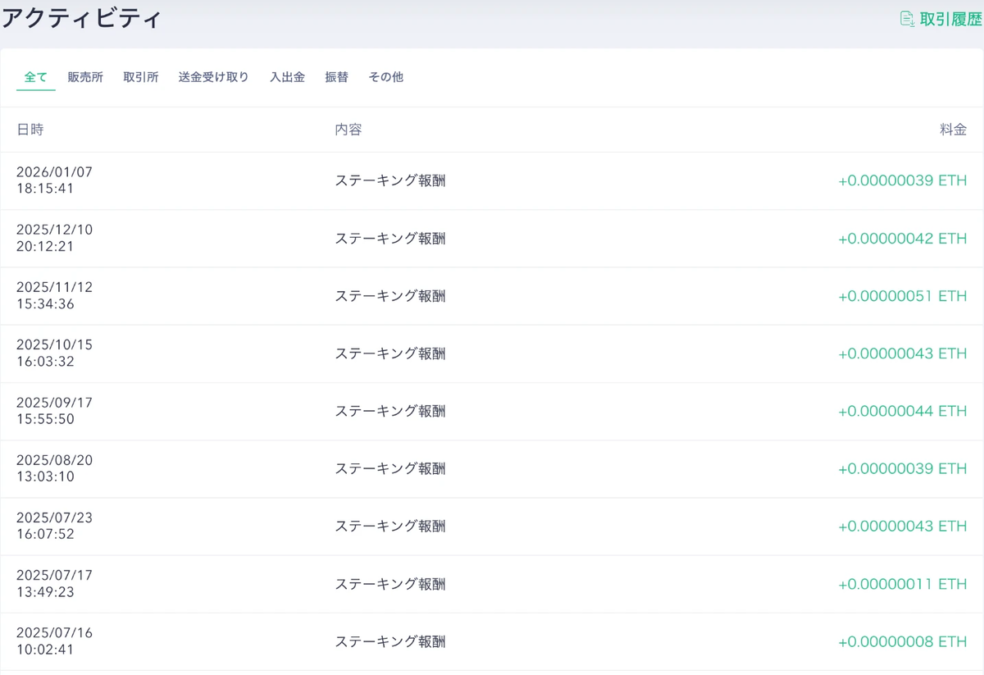Click ステーキング報酬 in the 2025/07/23 row
The height and width of the screenshot is (675, 984).
coord(390,526)
